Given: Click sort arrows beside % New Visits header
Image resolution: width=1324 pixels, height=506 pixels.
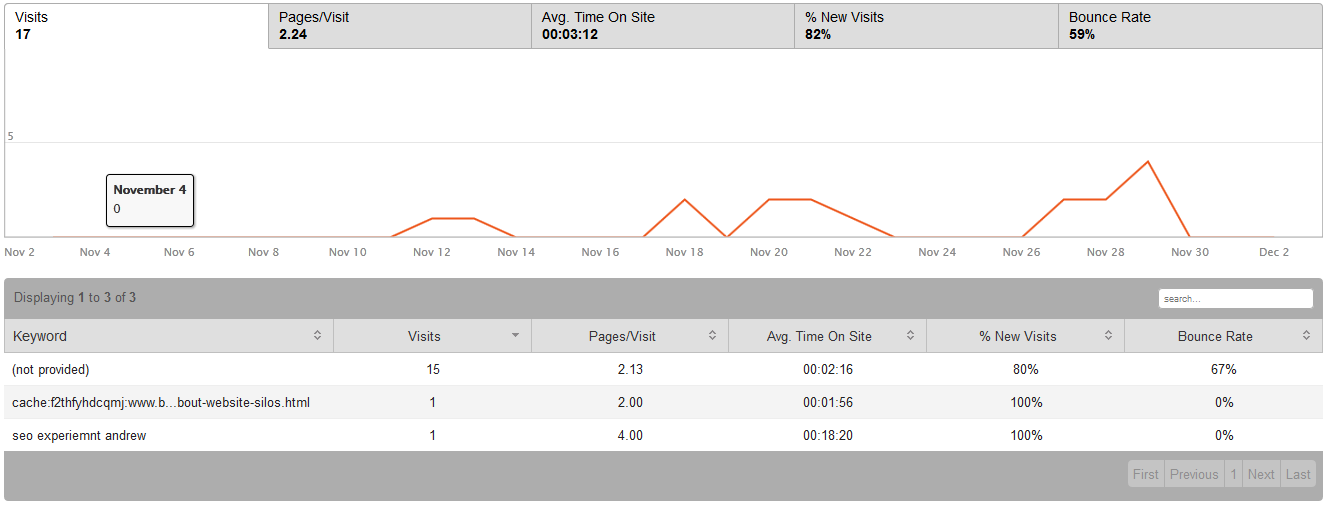Looking at the screenshot, I should point(1108,336).
